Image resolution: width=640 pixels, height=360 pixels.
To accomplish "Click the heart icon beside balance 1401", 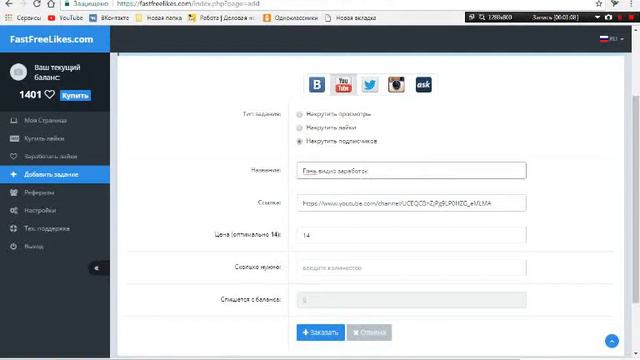I will click(50, 95).
